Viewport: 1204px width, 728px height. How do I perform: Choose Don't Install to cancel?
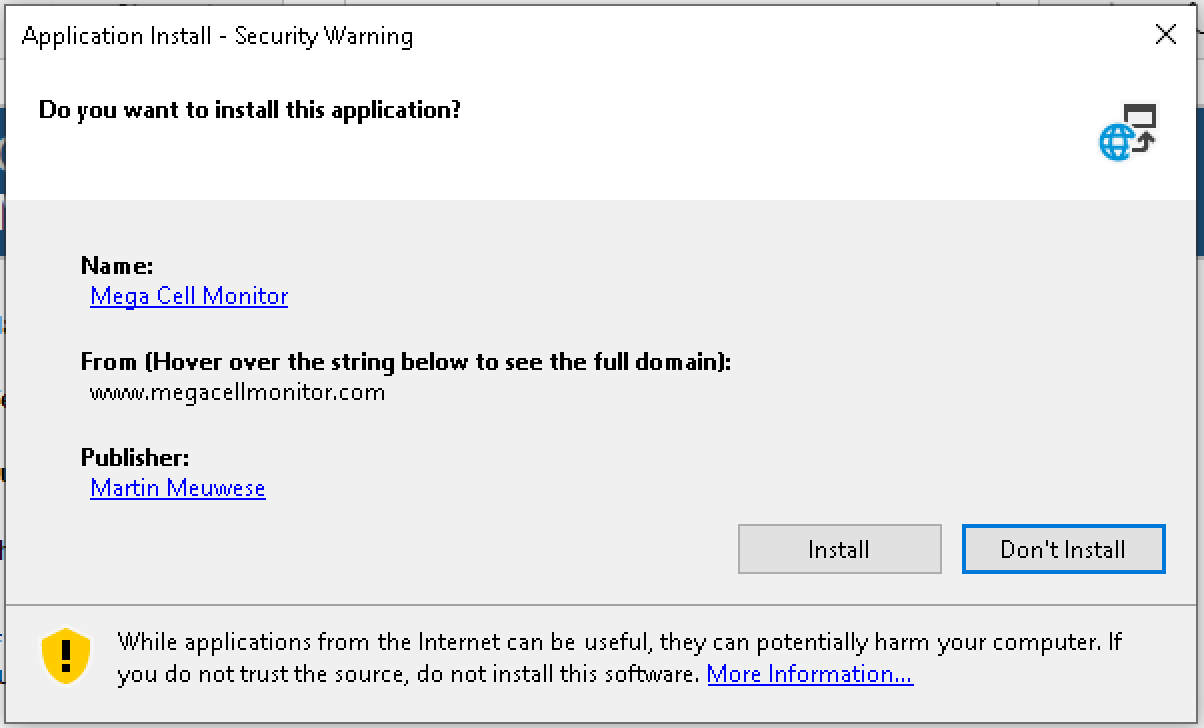click(x=1063, y=549)
